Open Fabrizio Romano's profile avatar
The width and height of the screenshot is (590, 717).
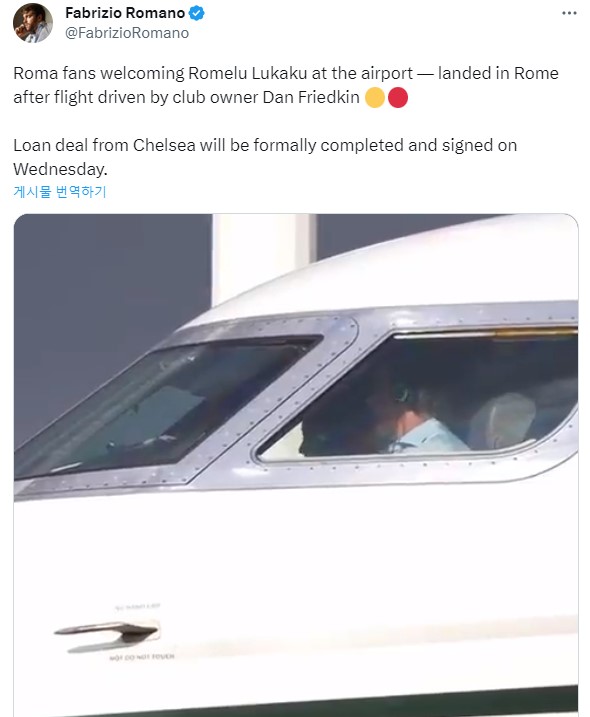pyautogui.click(x=32, y=23)
